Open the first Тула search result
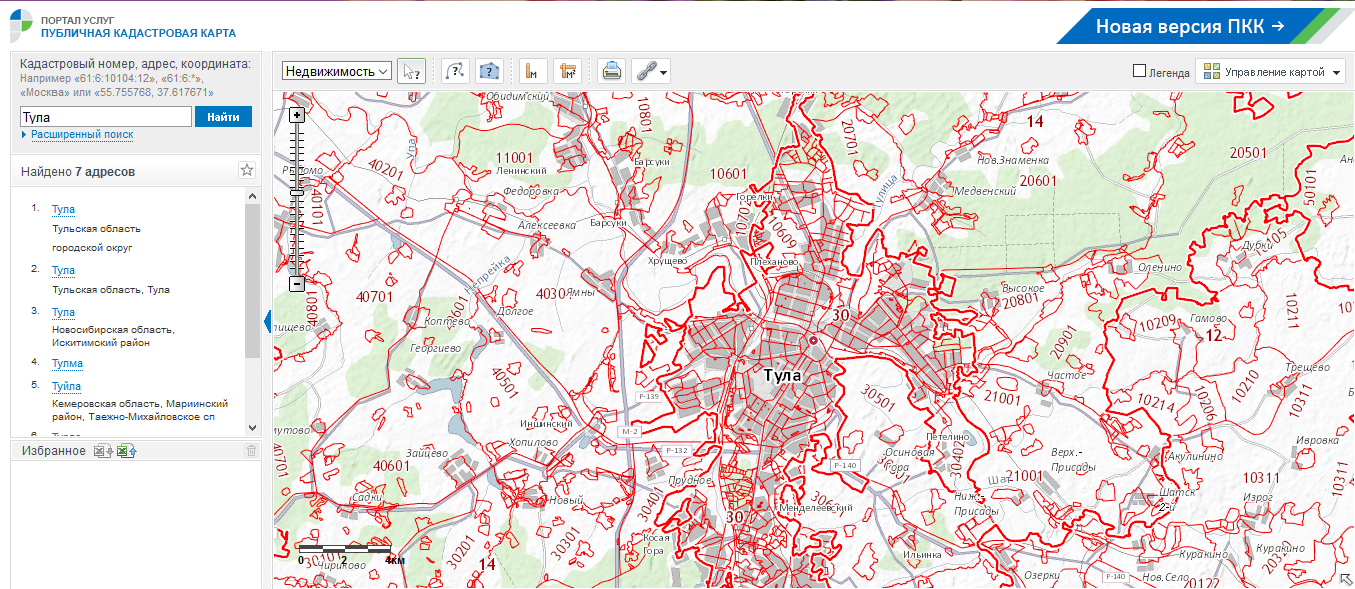The height and width of the screenshot is (589, 1355). coord(63,209)
